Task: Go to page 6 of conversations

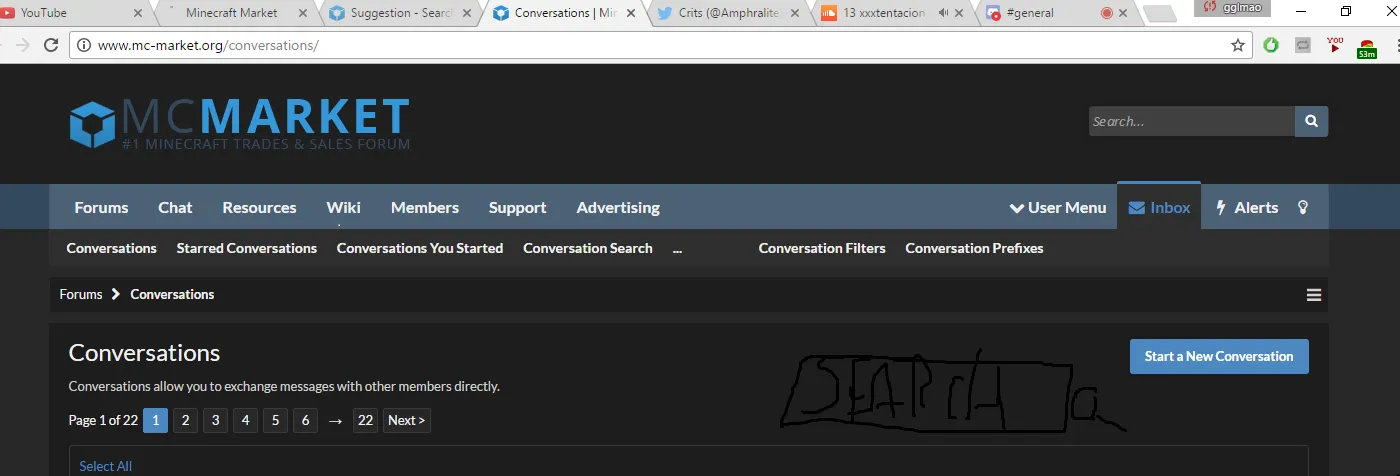Action: pyautogui.click(x=305, y=420)
